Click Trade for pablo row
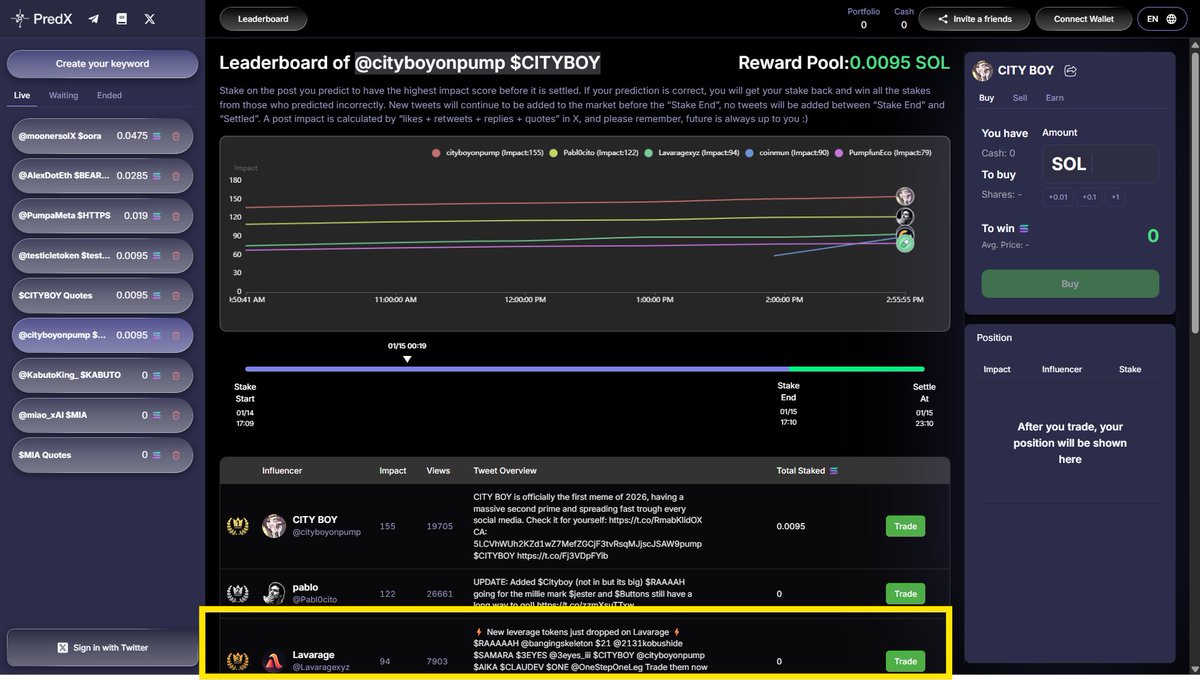Viewport: 1200px width, 680px height. point(905,594)
